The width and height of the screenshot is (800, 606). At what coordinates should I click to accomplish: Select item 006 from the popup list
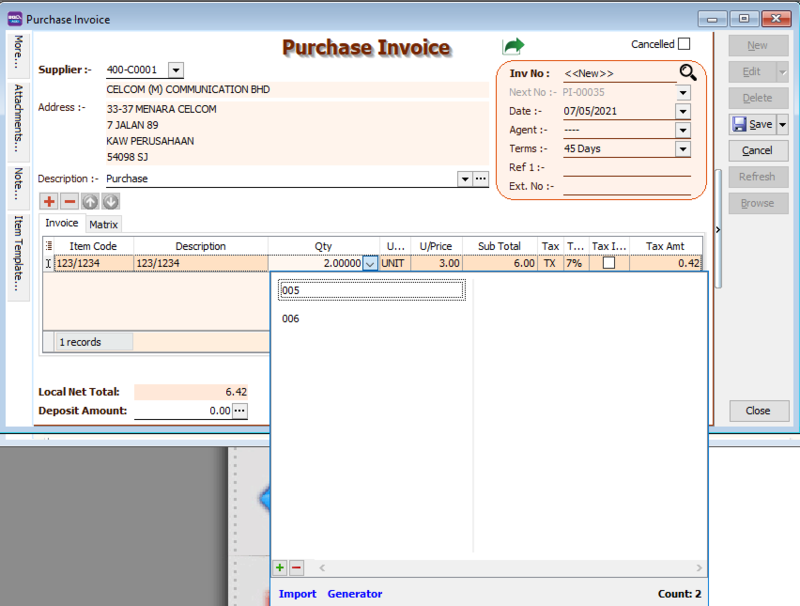[x=290, y=318]
